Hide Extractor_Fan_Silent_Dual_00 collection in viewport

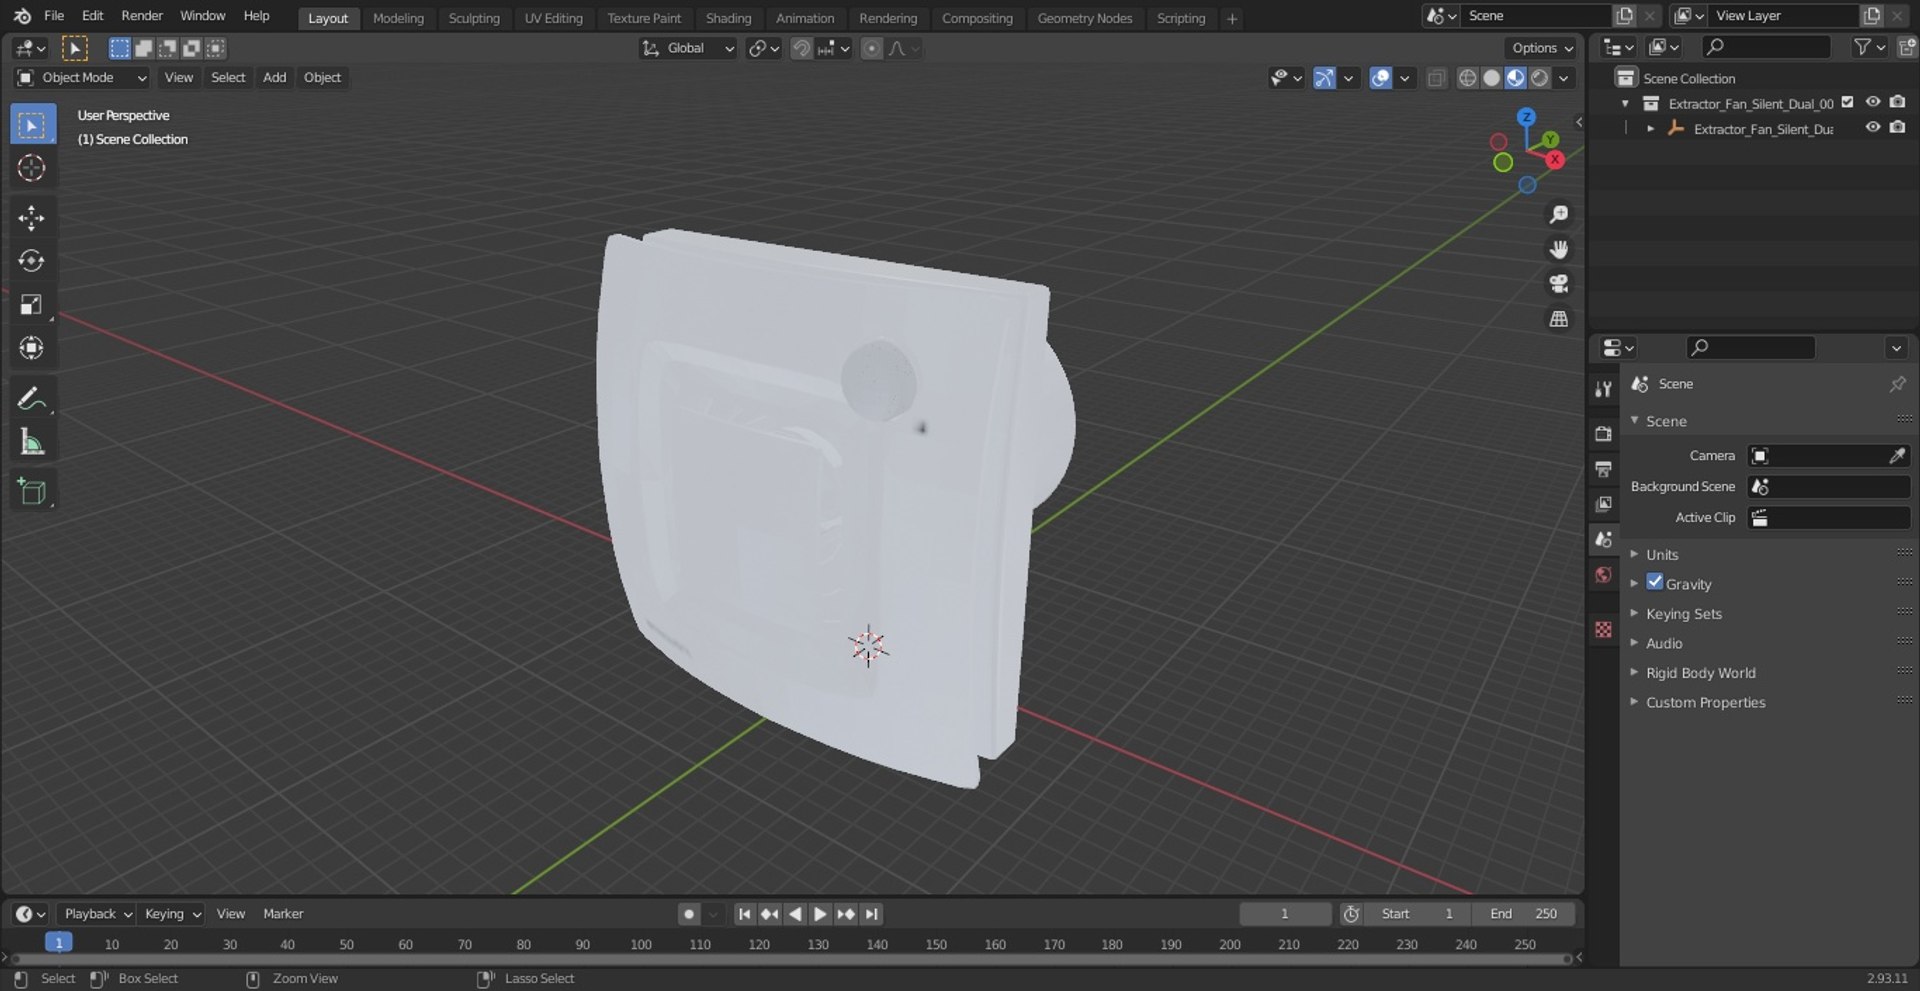point(1872,103)
